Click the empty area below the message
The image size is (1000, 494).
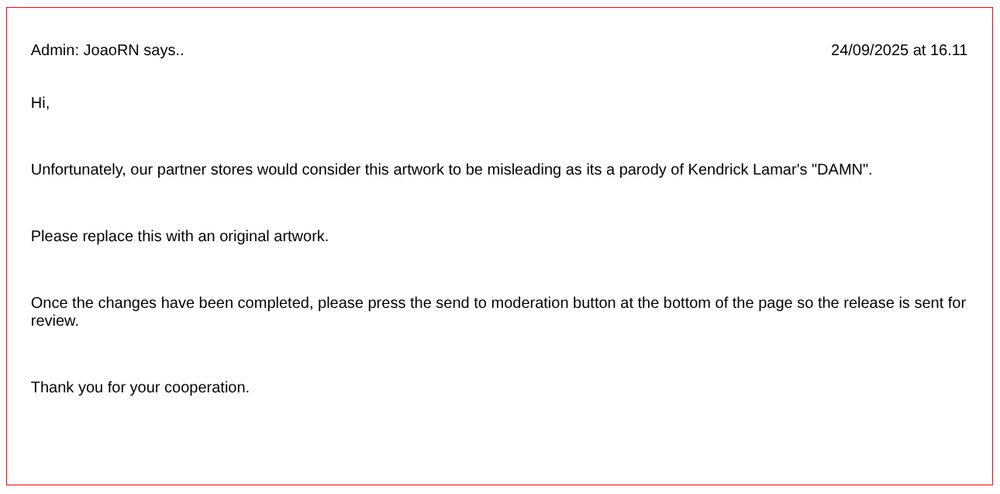[x=500, y=445]
